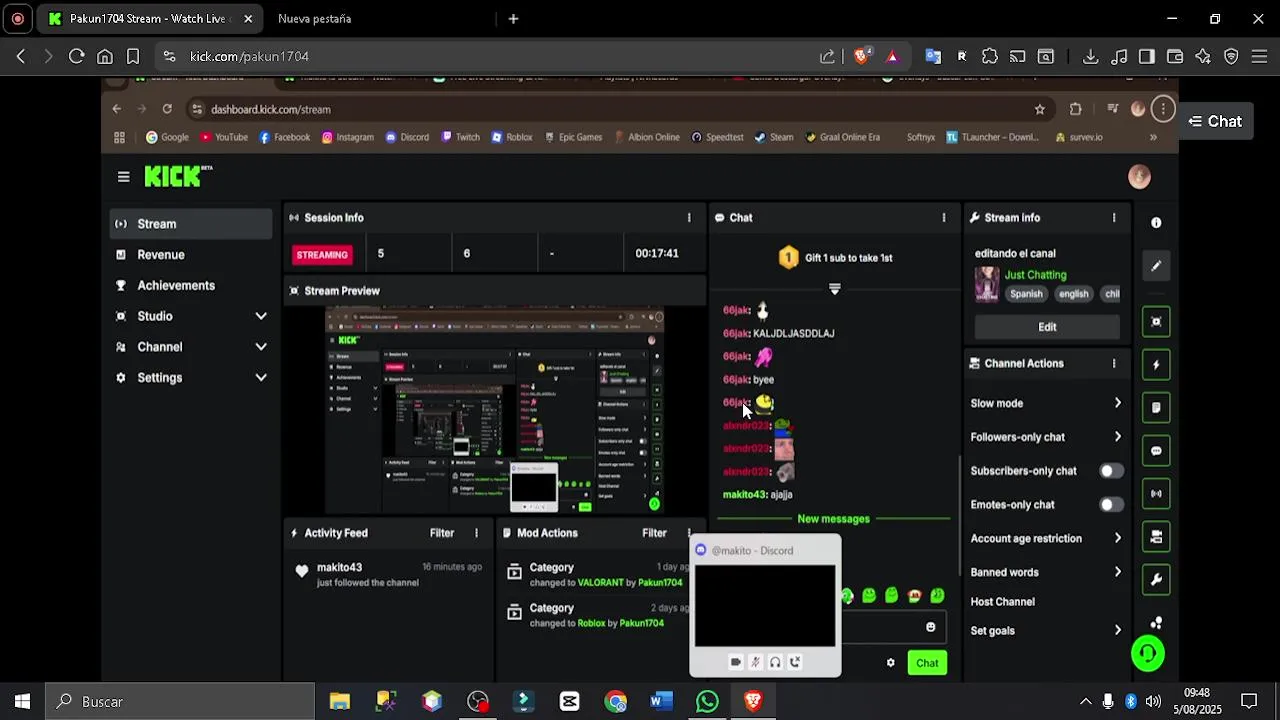Open the user avatar in Kick dashboard header

pos(1139,177)
